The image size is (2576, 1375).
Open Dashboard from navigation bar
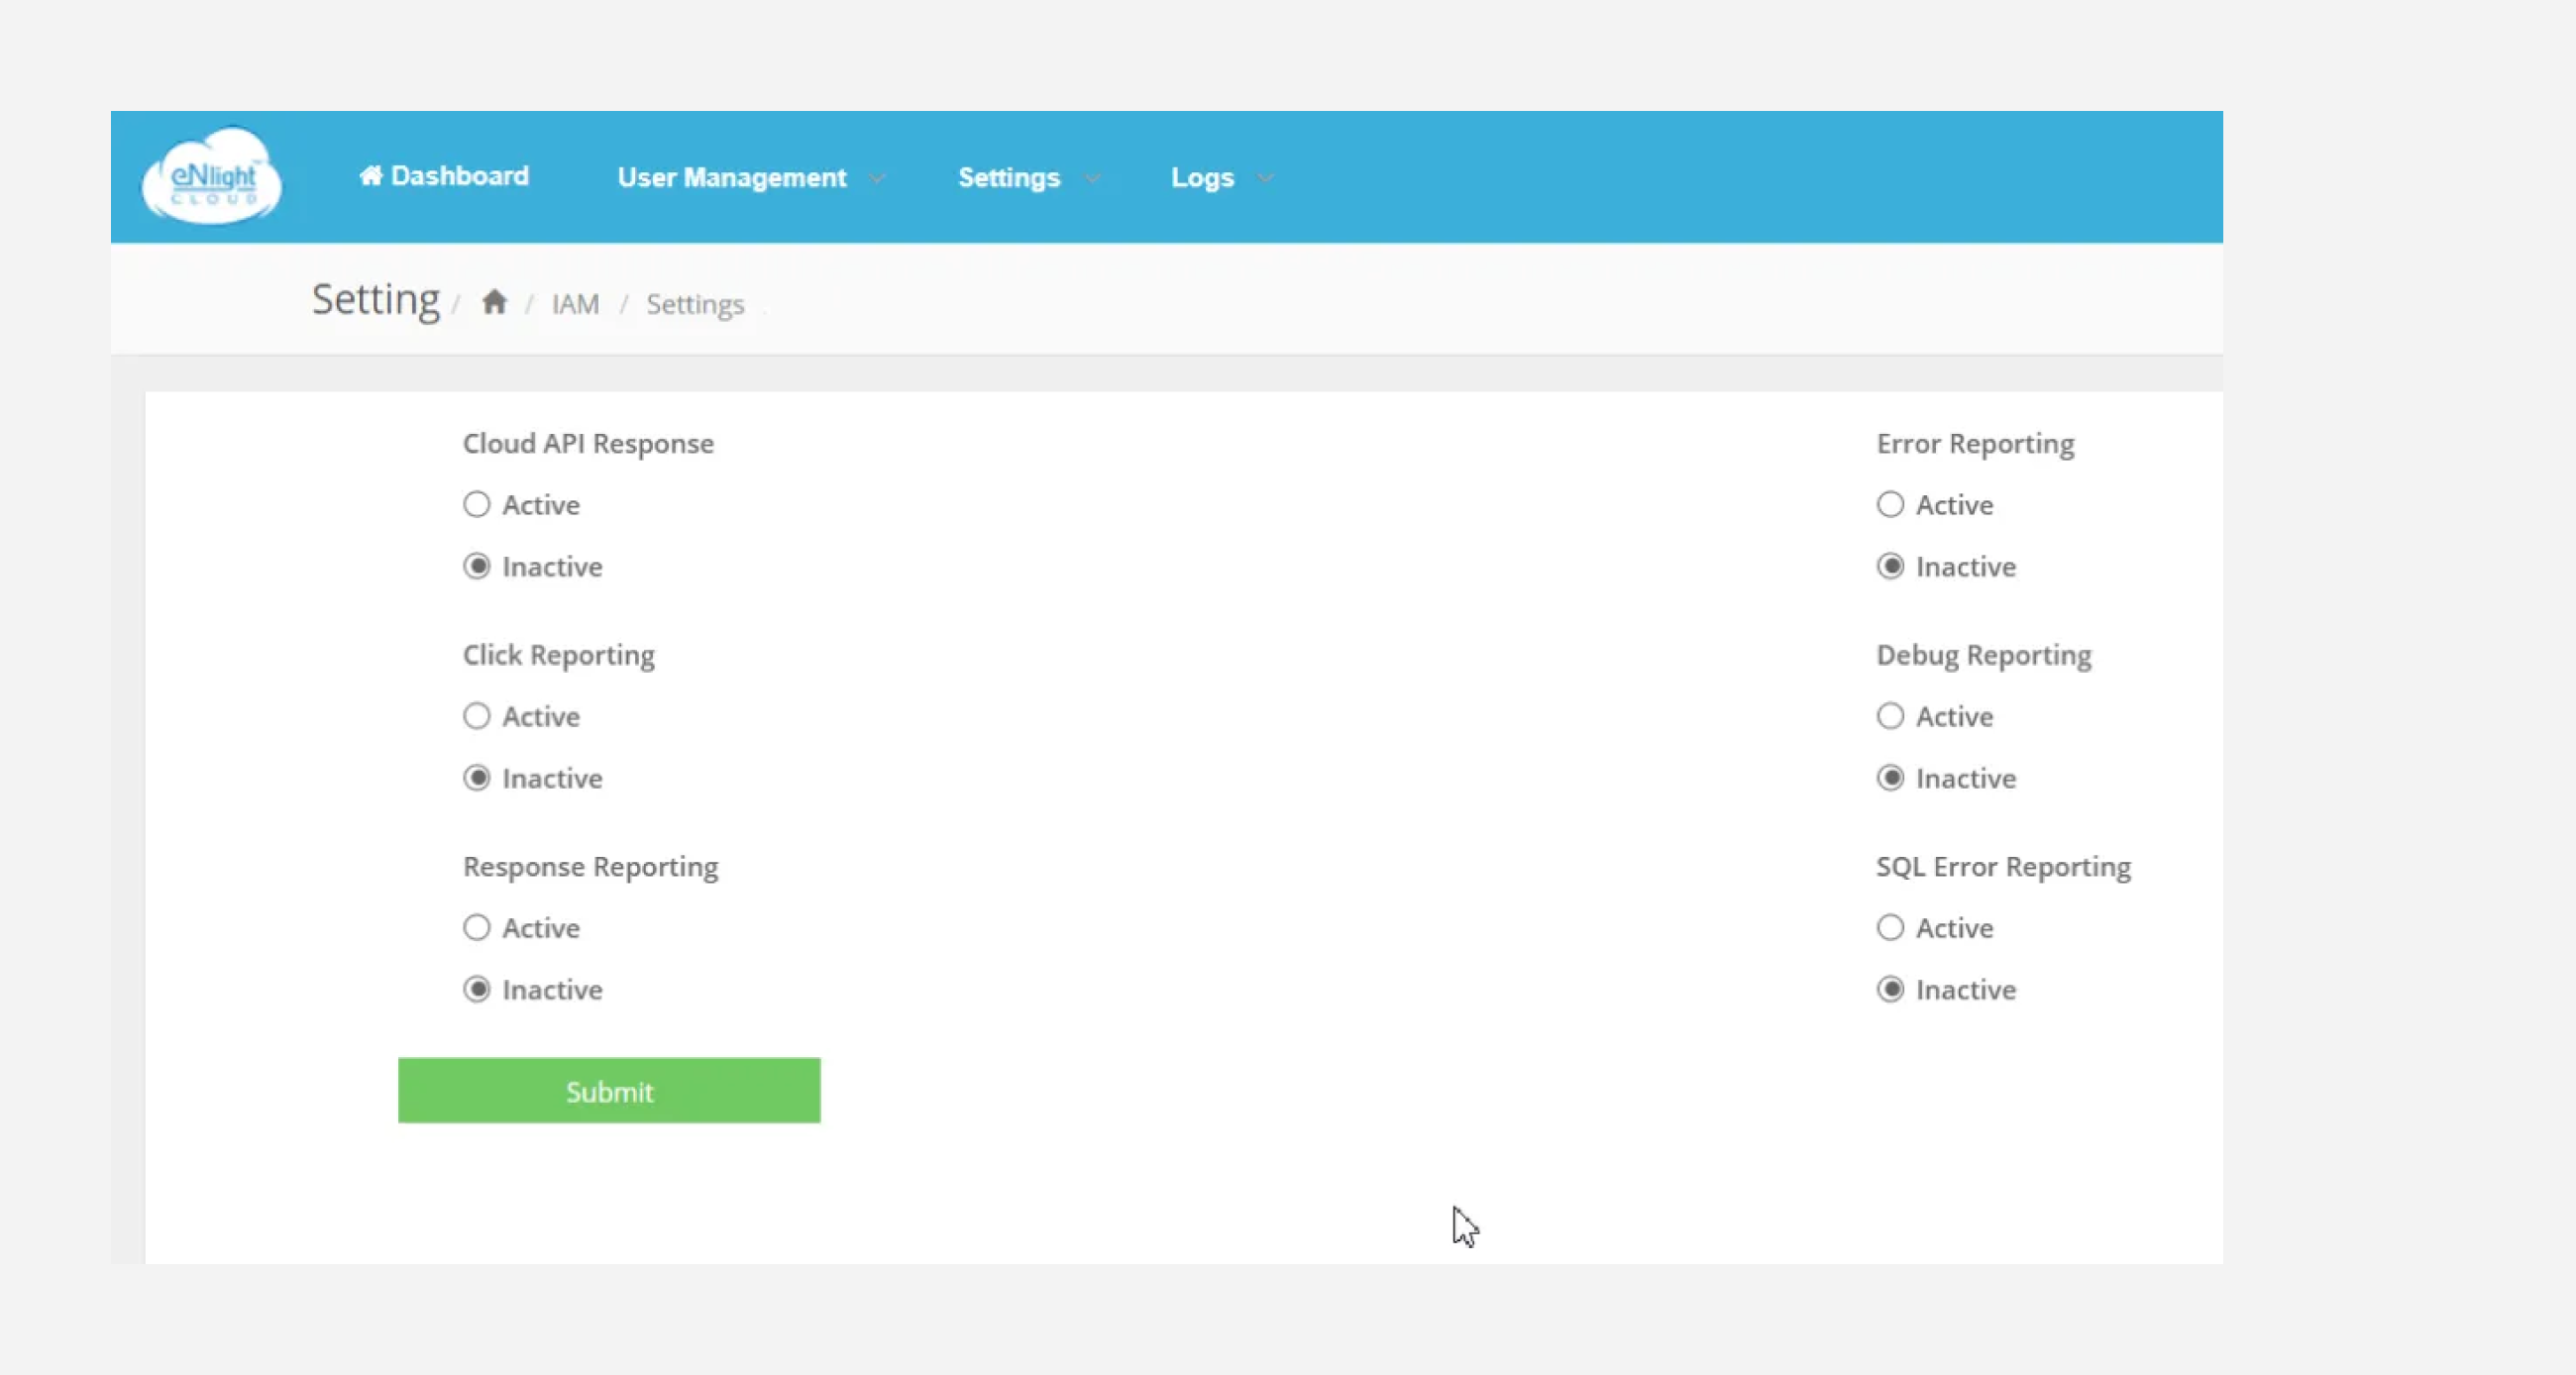point(444,176)
